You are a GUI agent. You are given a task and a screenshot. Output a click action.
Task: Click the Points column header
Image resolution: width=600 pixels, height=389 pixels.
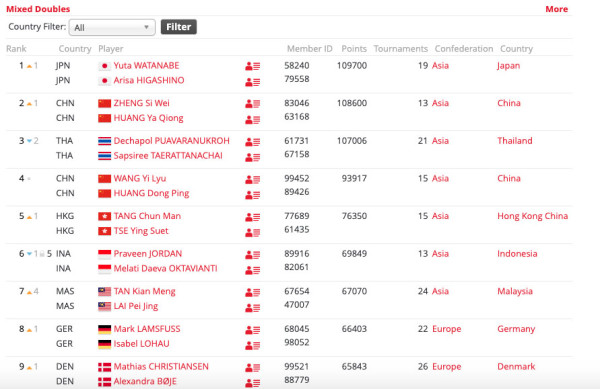pos(354,49)
